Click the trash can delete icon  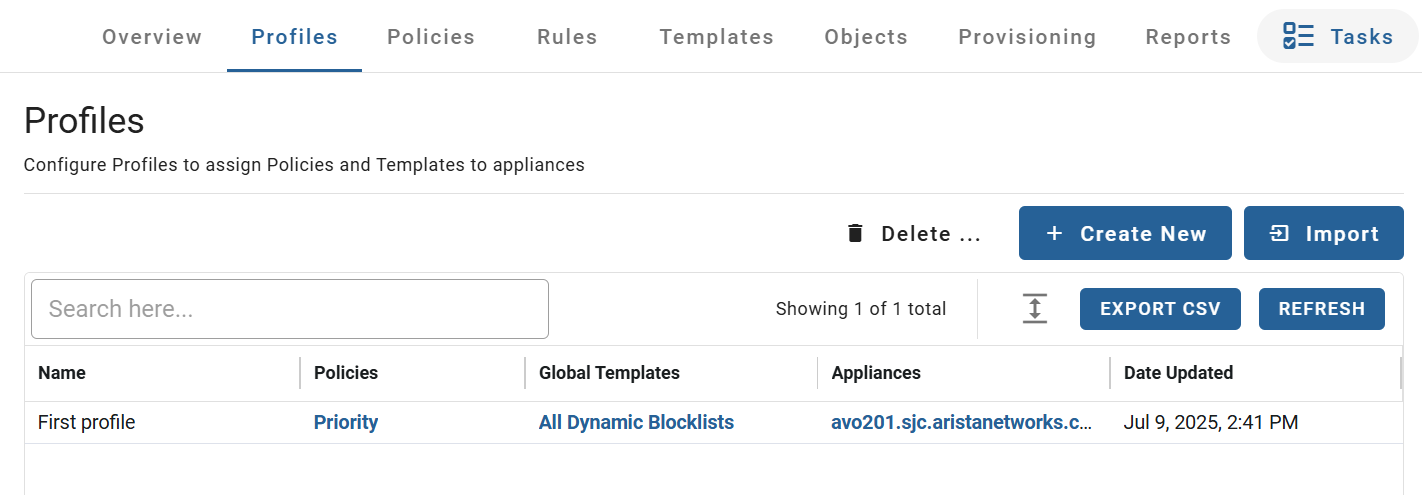854,233
